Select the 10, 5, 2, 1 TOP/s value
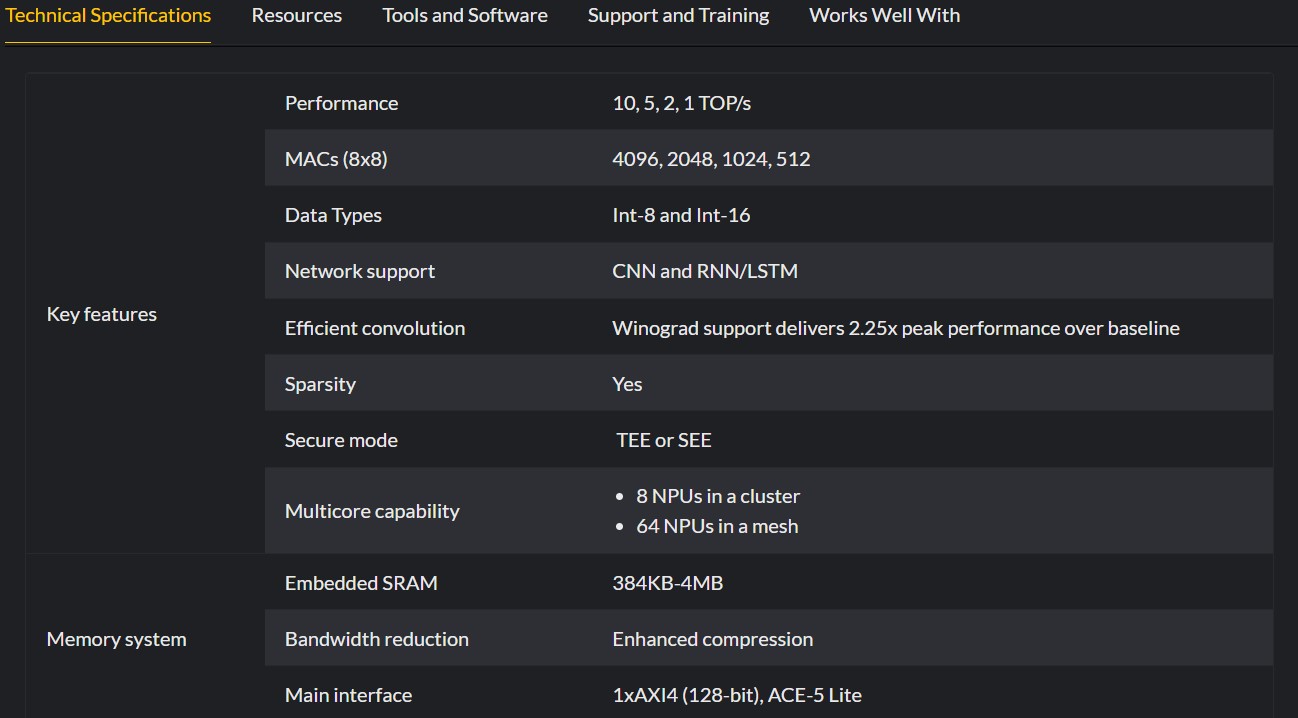The width and height of the screenshot is (1298, 718). tap(681, 103)
